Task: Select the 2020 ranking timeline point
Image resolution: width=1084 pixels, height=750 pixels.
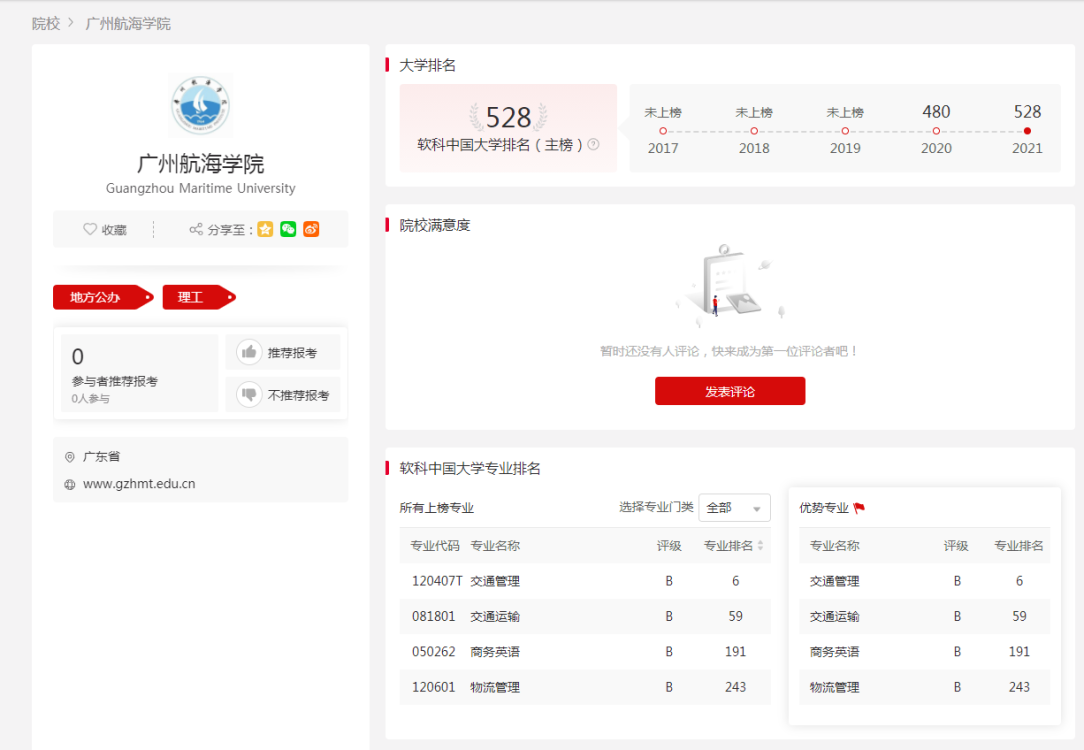Action: pyautogui.click(x=936, y=131)
